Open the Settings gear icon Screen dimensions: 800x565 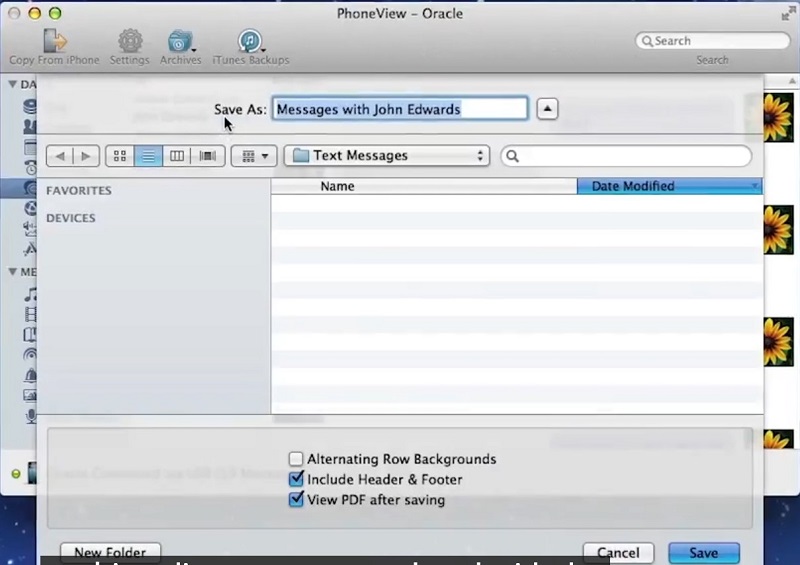[x=130, y=42]
